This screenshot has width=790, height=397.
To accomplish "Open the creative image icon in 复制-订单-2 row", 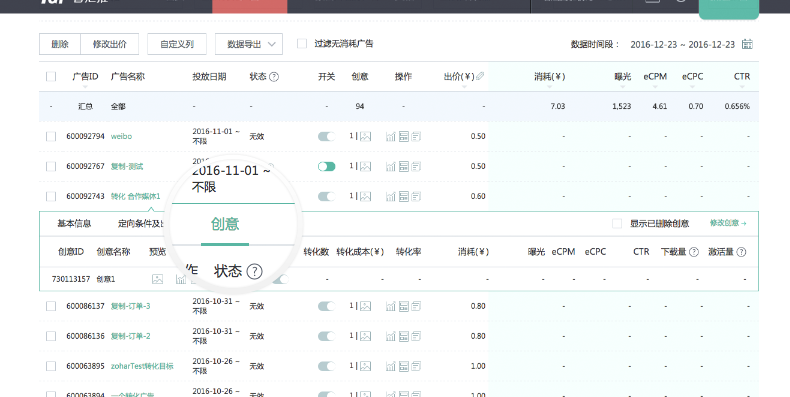I will click(x=365, y=336).
